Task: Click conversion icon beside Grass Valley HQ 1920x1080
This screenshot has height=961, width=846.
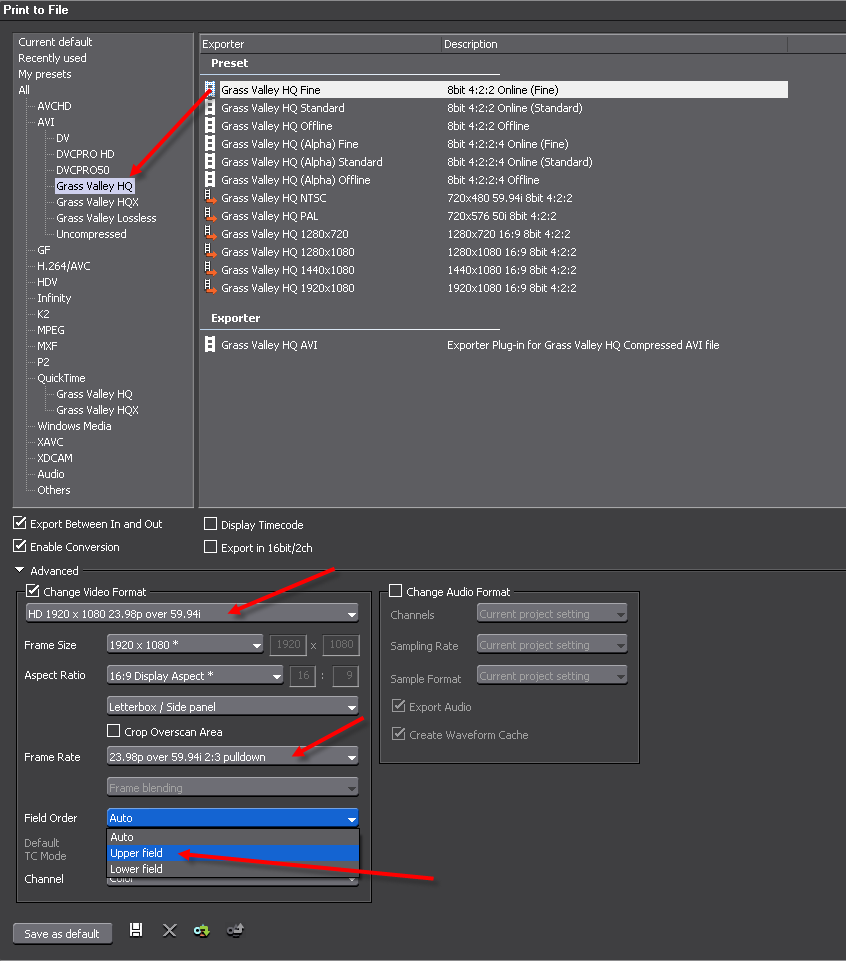Action: tap(210, 288)
